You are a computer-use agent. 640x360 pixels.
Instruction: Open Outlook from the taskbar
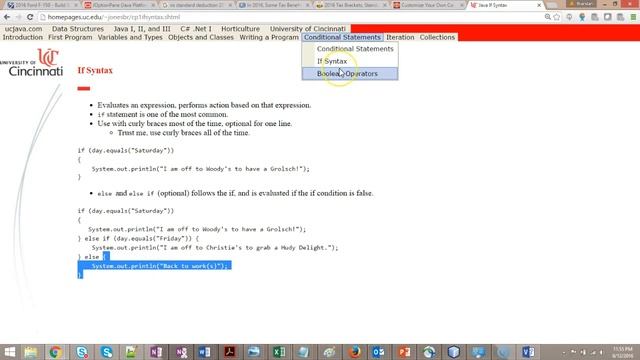click(379, 352)
